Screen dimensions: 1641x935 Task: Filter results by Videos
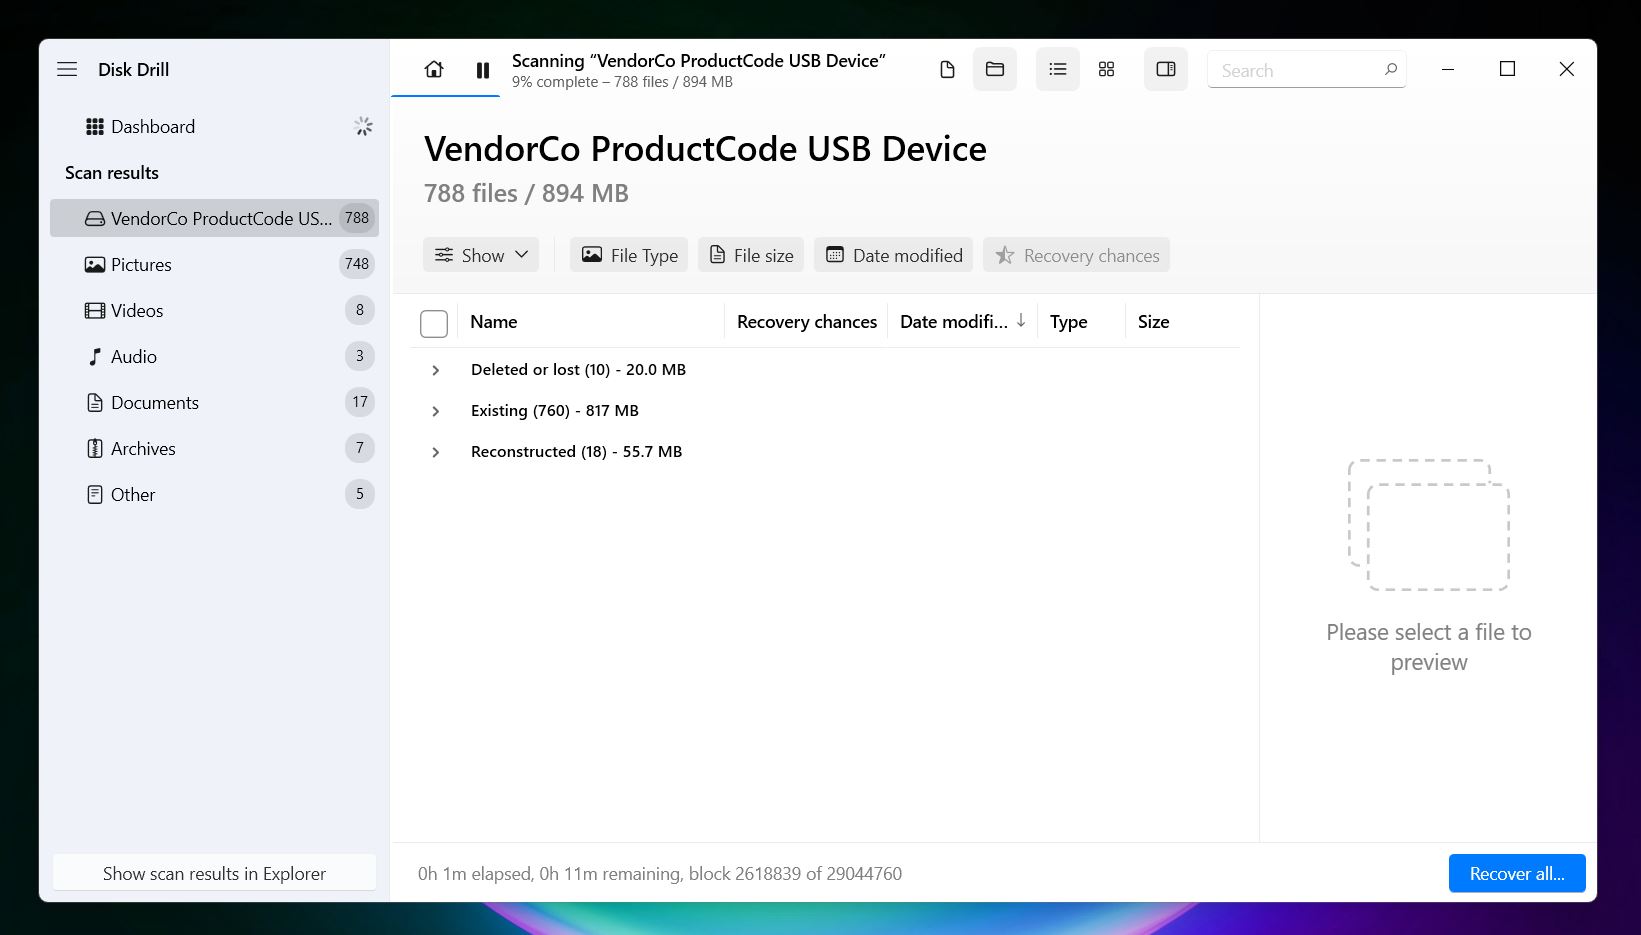(215, 310)
